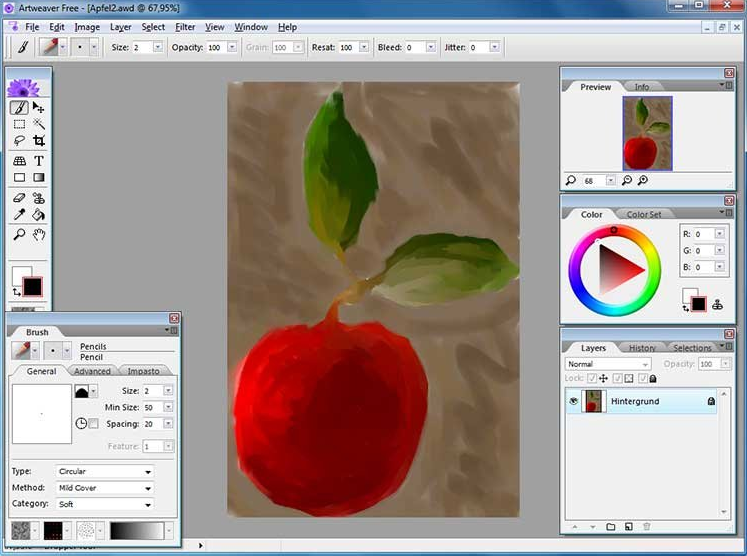
Task: Select the Lasso tool
Action: pyautogui.click(x=19, y=142)
